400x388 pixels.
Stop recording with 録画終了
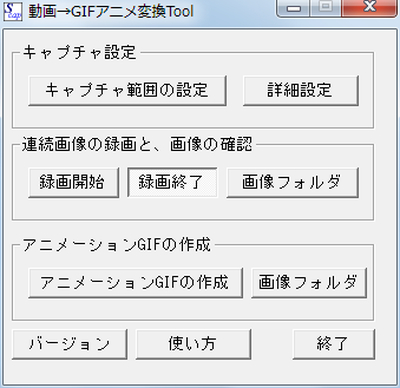point(172,183)
